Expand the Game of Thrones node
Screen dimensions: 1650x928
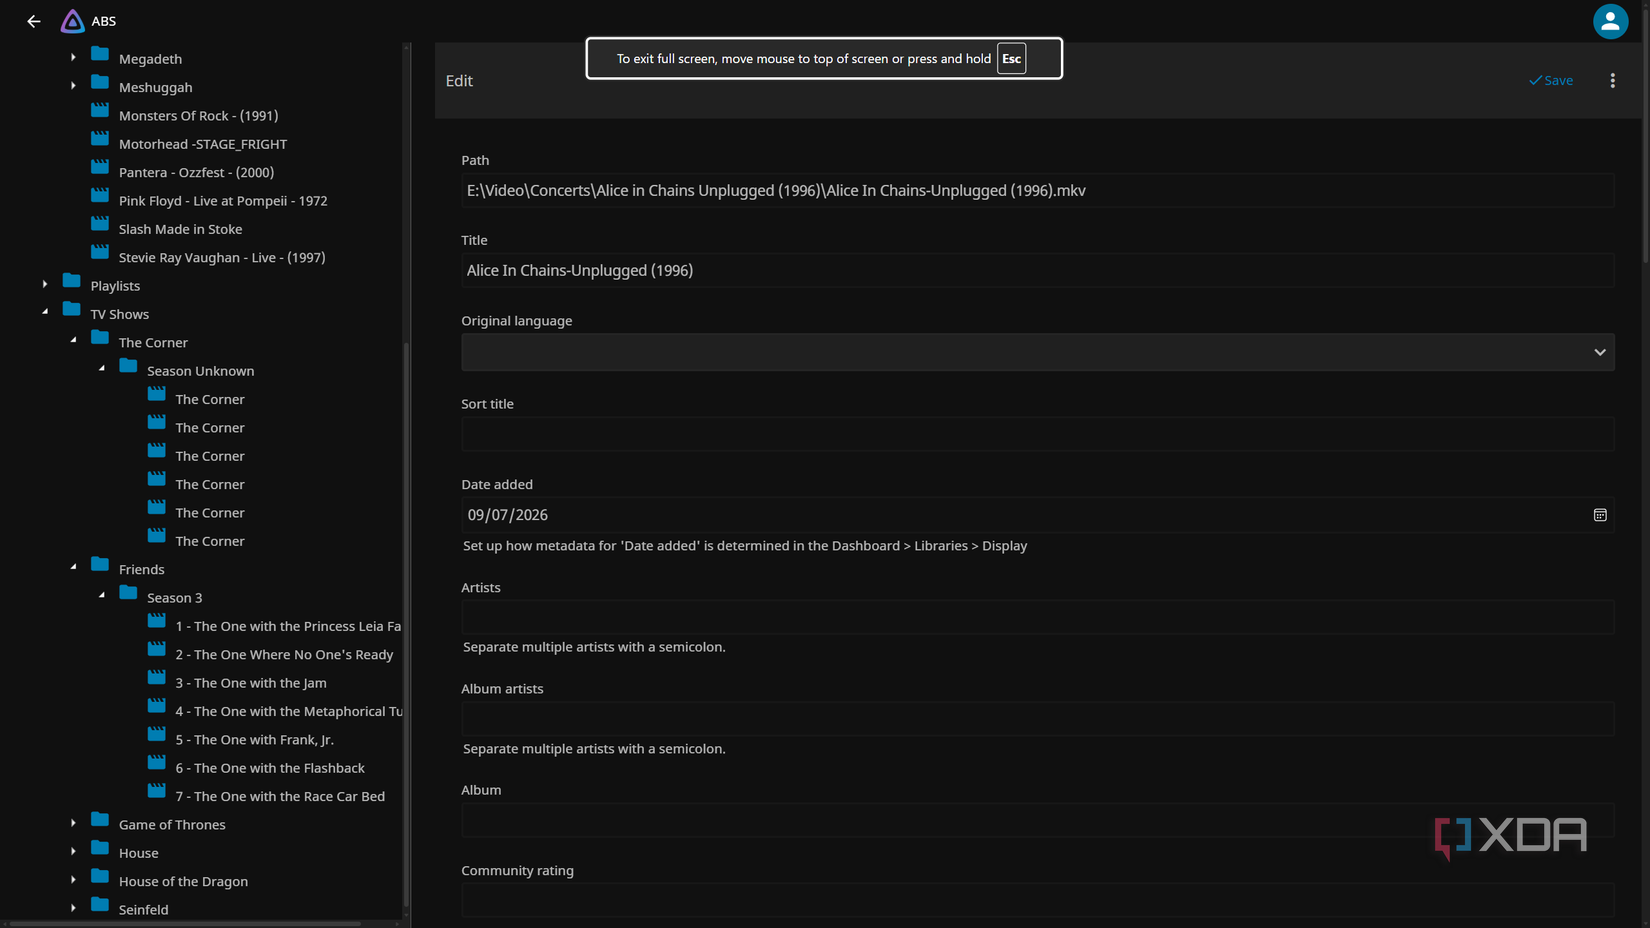coord(73,824)
